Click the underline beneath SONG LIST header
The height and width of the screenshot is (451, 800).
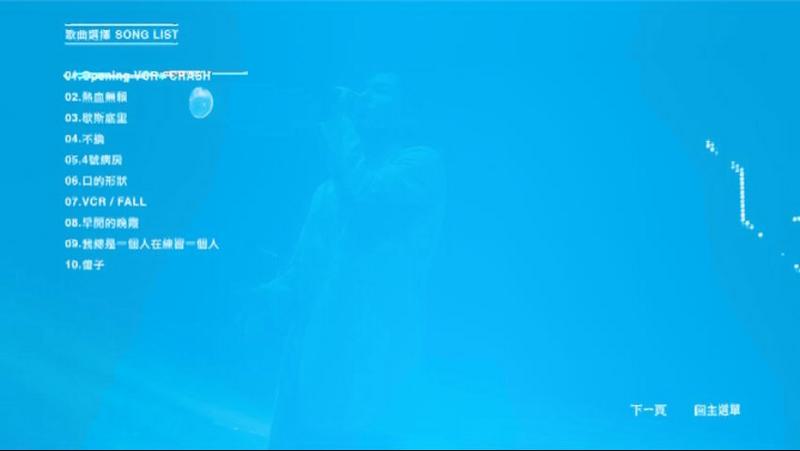[122, 44]
